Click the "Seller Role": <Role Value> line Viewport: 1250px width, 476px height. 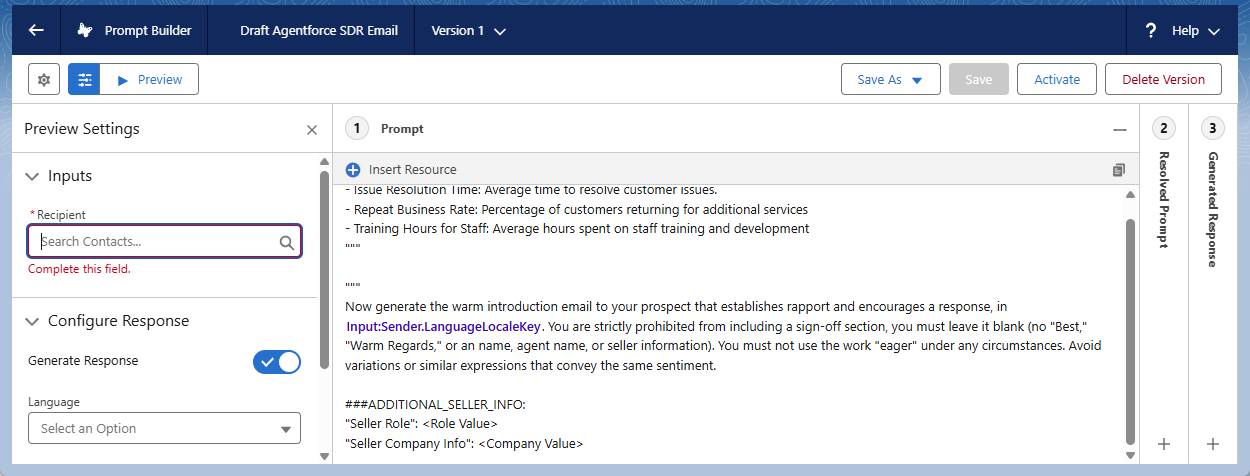(421, 423)
